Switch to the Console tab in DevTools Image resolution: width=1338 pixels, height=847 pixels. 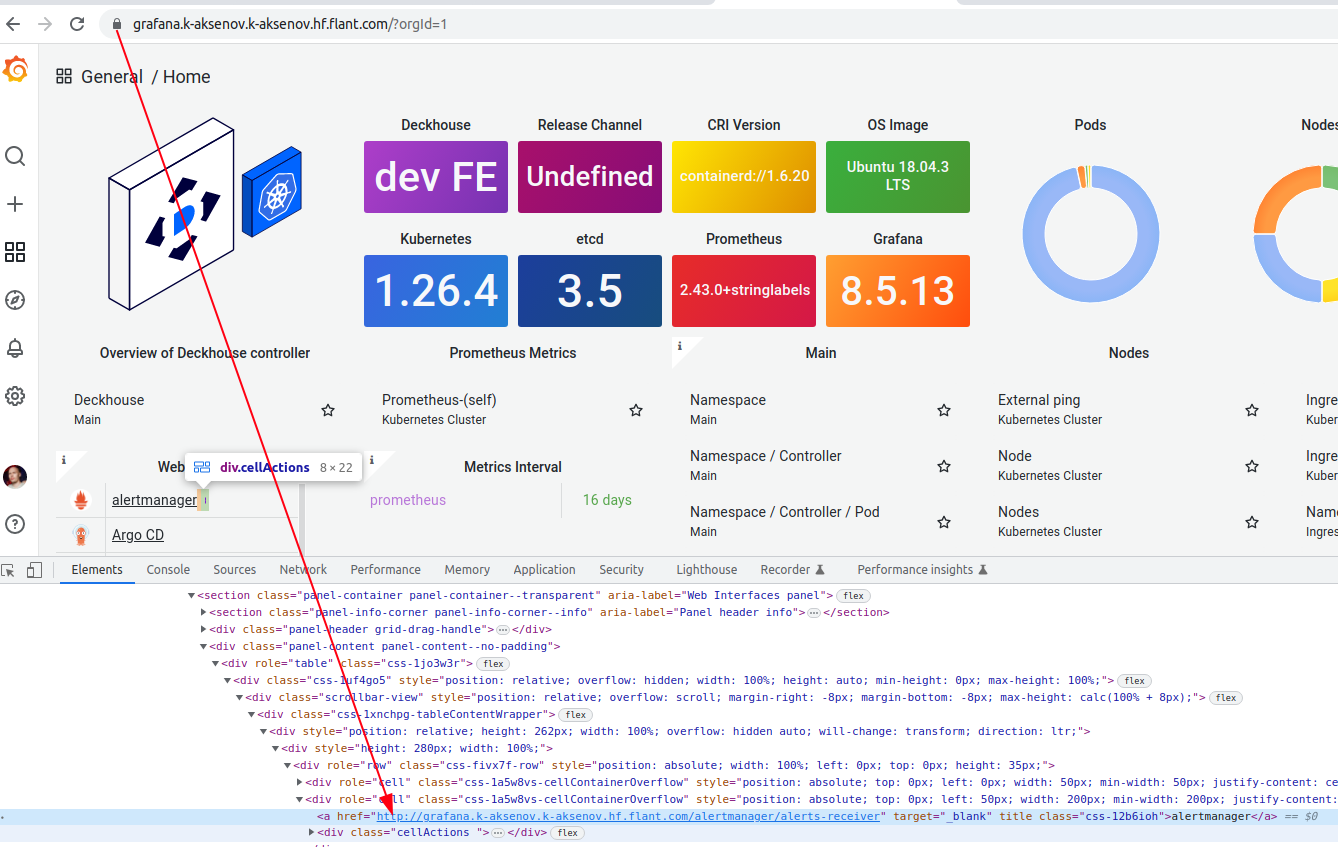pyautogui.click(x=167, y=569)
